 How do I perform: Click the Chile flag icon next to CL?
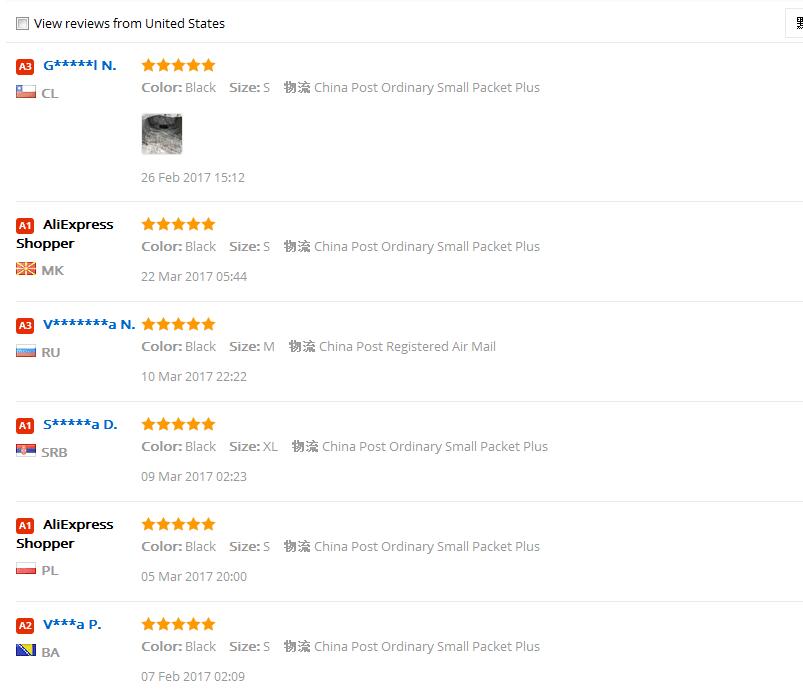coord(26,92)
